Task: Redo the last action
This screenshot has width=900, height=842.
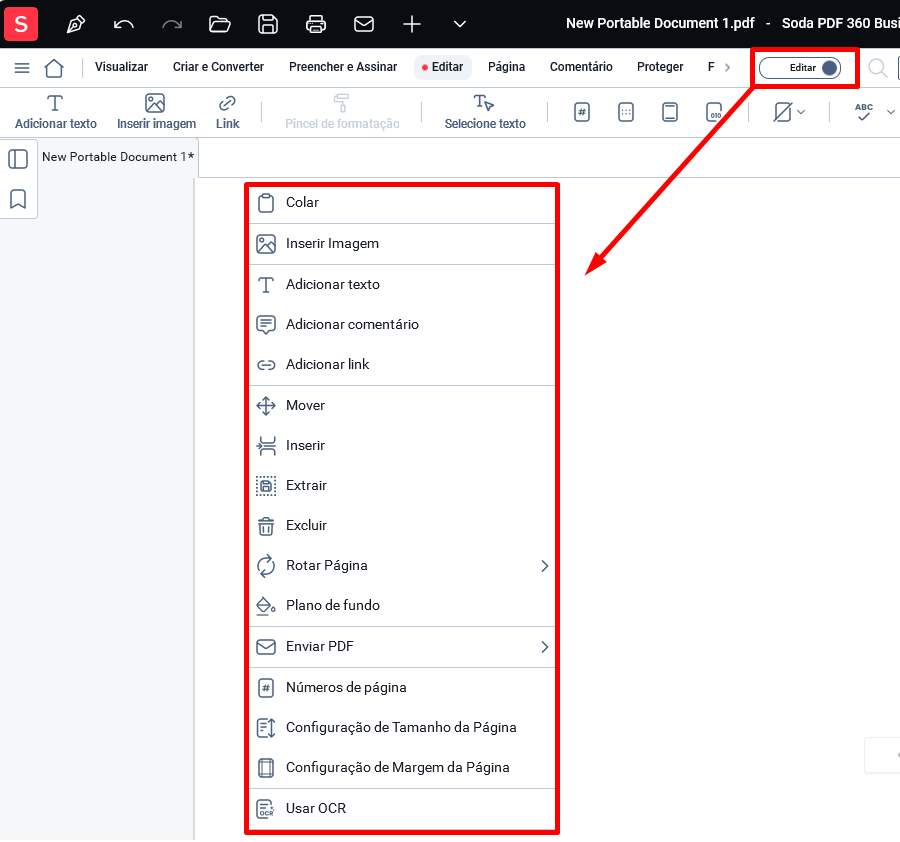Action: click(x=172, y=24)
